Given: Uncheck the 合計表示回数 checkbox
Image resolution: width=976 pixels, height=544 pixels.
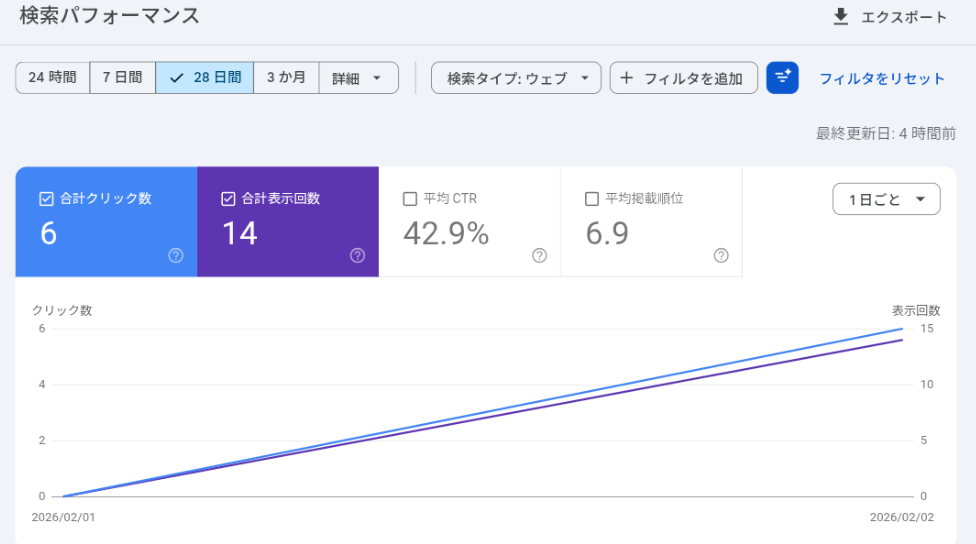Looking at the screenshot, I should tap(228, 199).
